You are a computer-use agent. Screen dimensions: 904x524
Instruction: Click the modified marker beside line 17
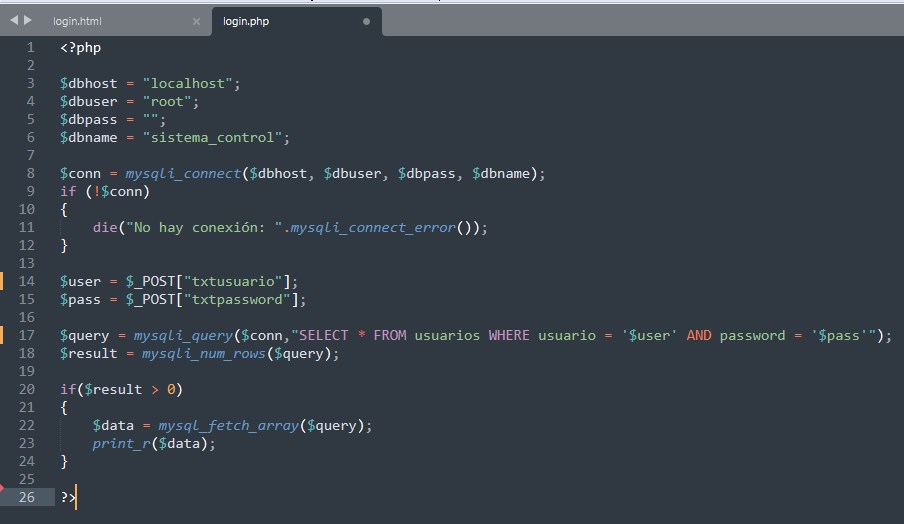[x=2, y=335]
